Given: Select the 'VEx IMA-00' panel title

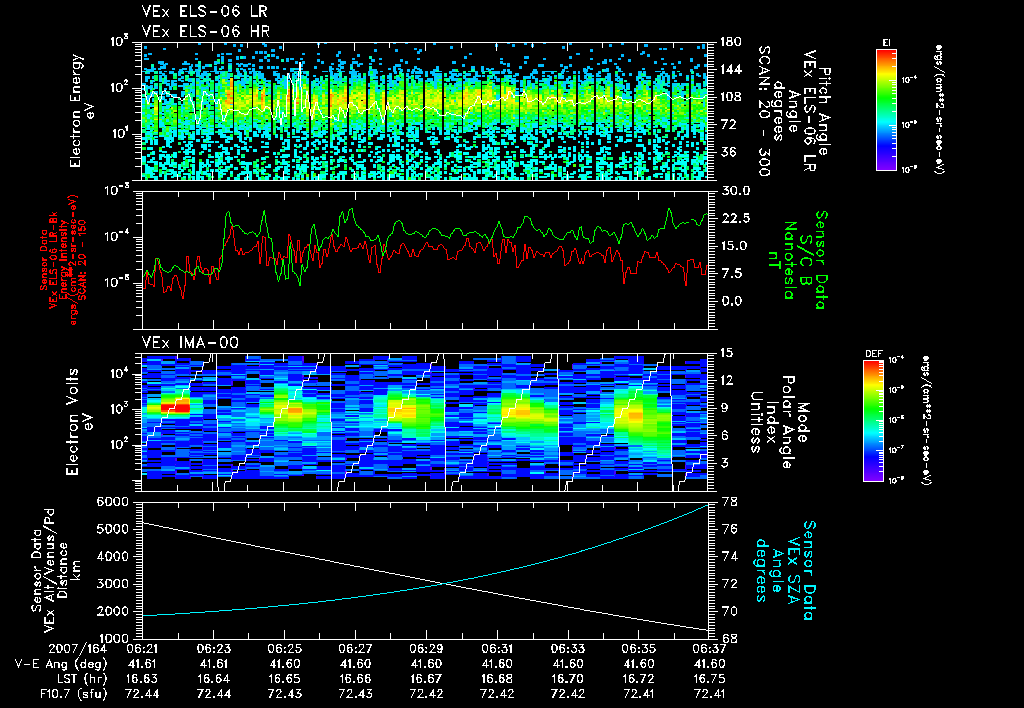Looking at the screenshot, I should pyautogui.click(x=190, y=342).
